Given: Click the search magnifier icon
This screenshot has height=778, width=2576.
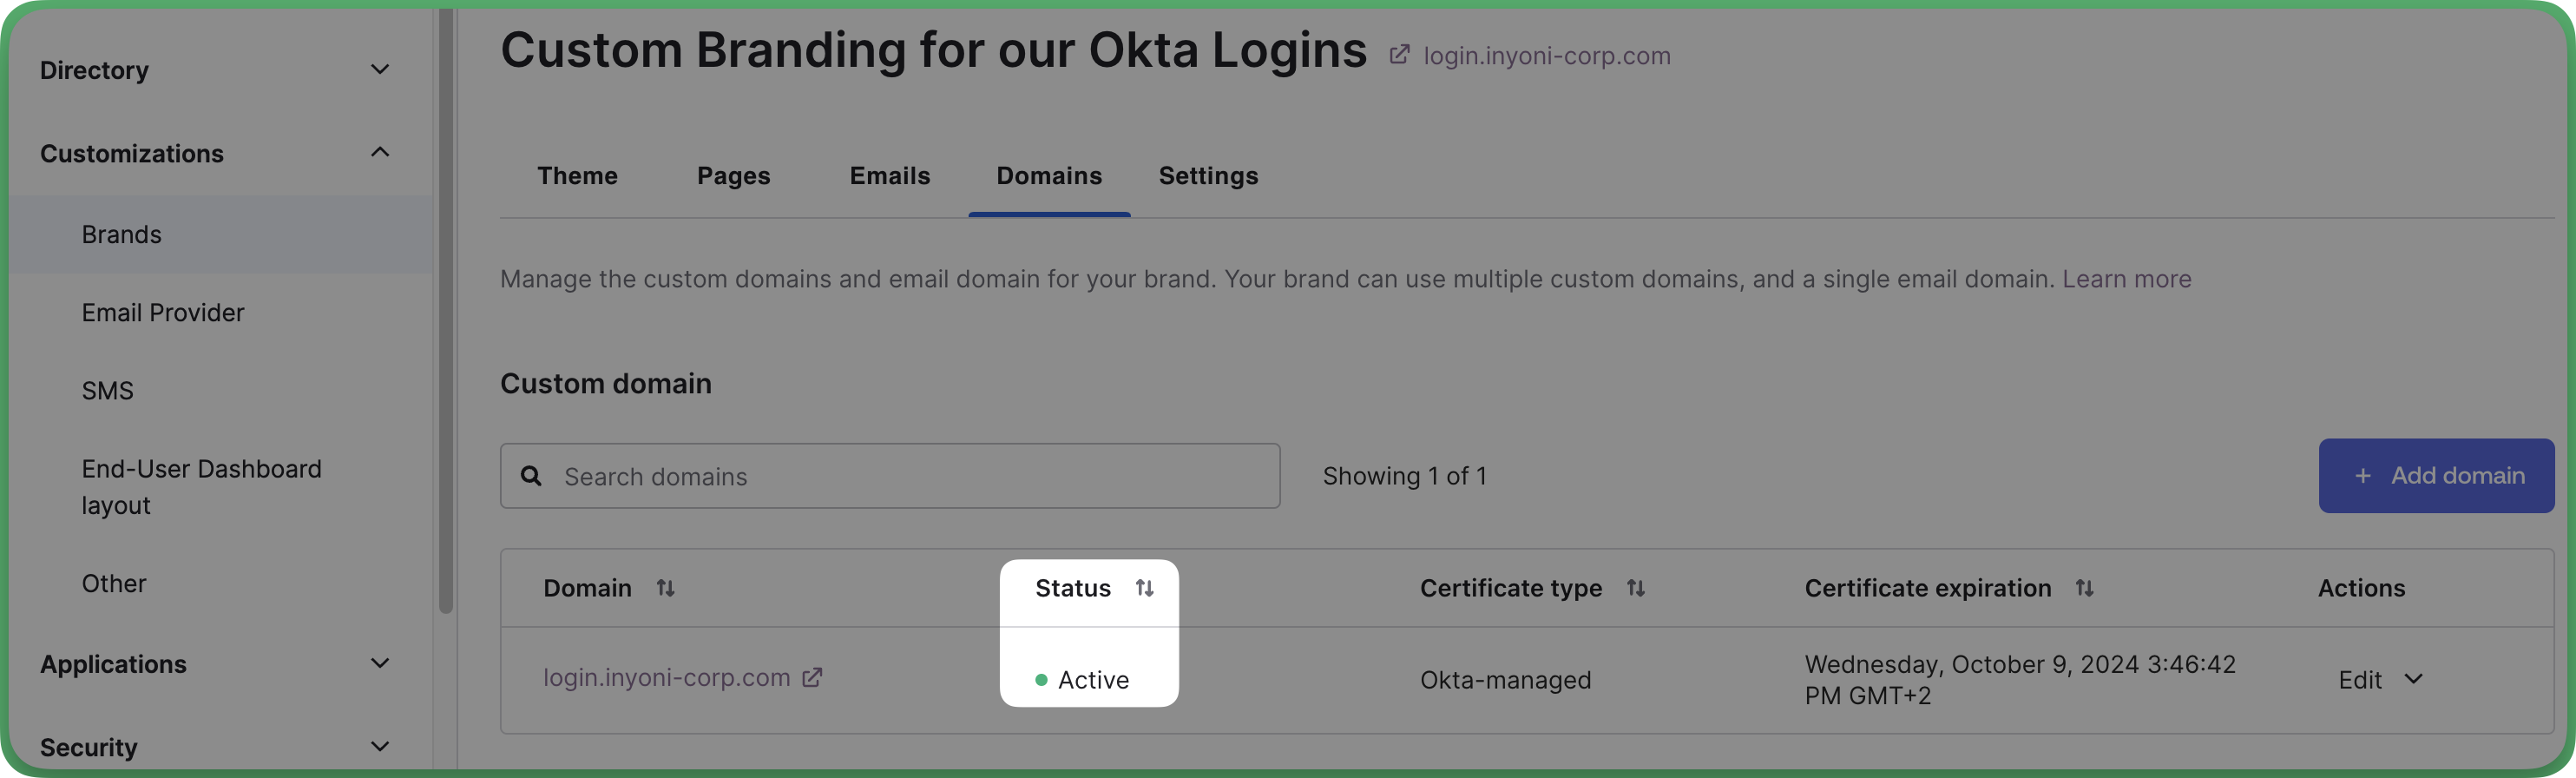Looking at the screenshot, I should pyautogui.click(x=531, y=476).
